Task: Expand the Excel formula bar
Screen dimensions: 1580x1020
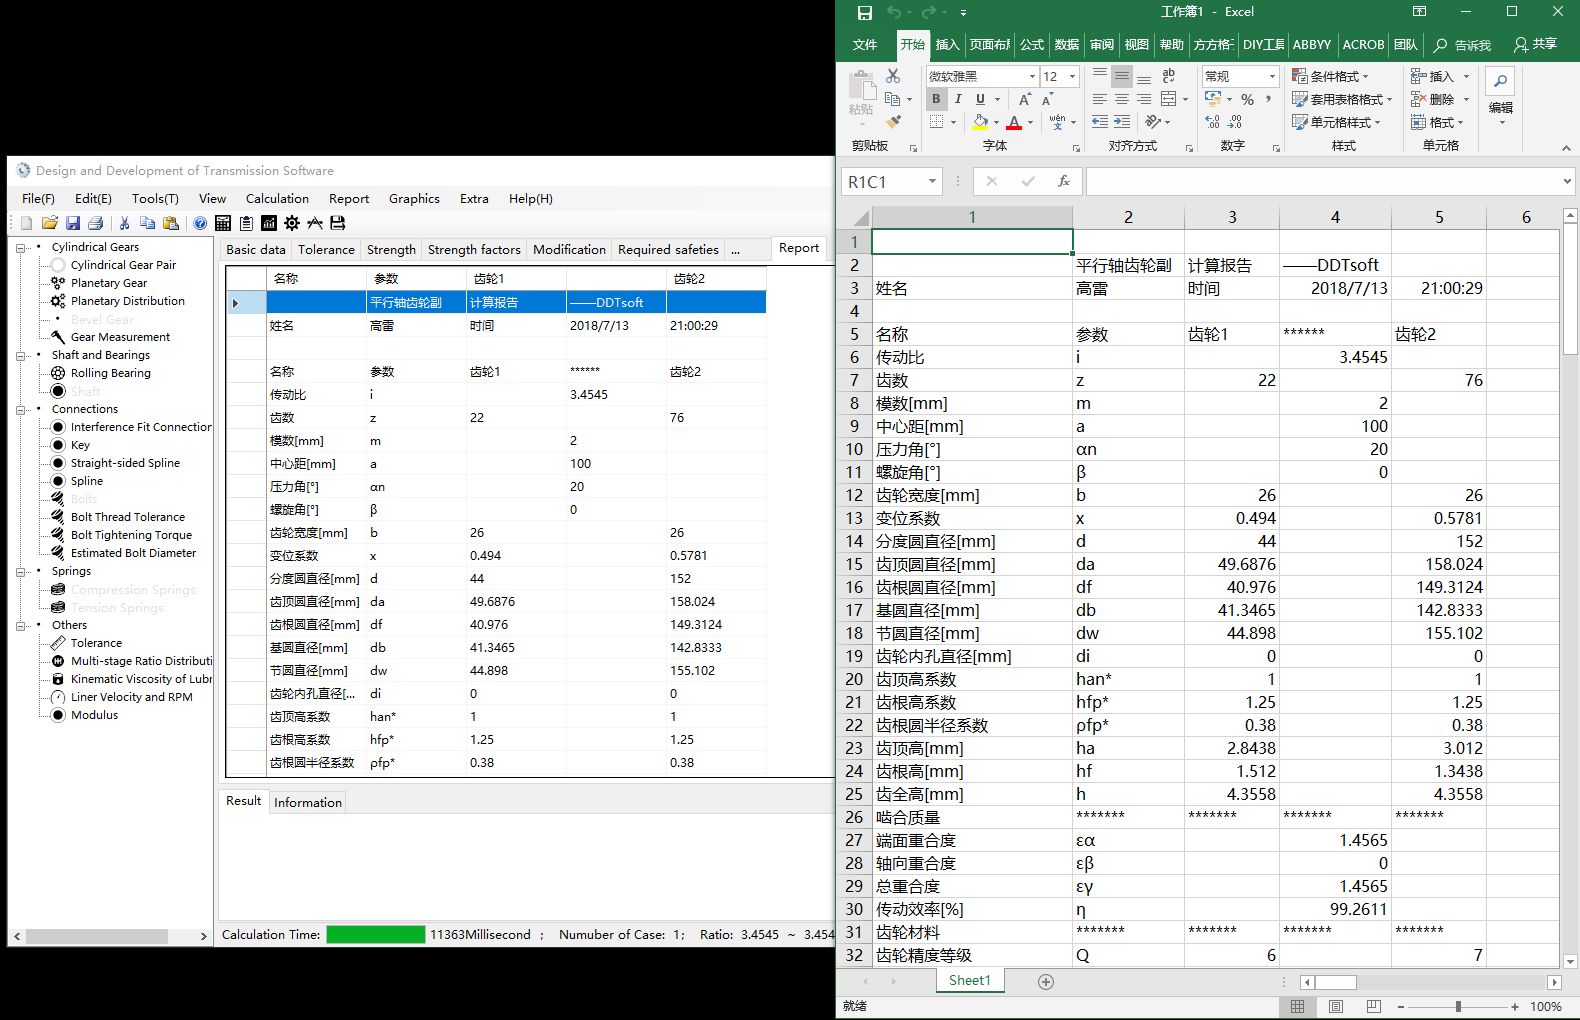Action: pos(1567,181)
